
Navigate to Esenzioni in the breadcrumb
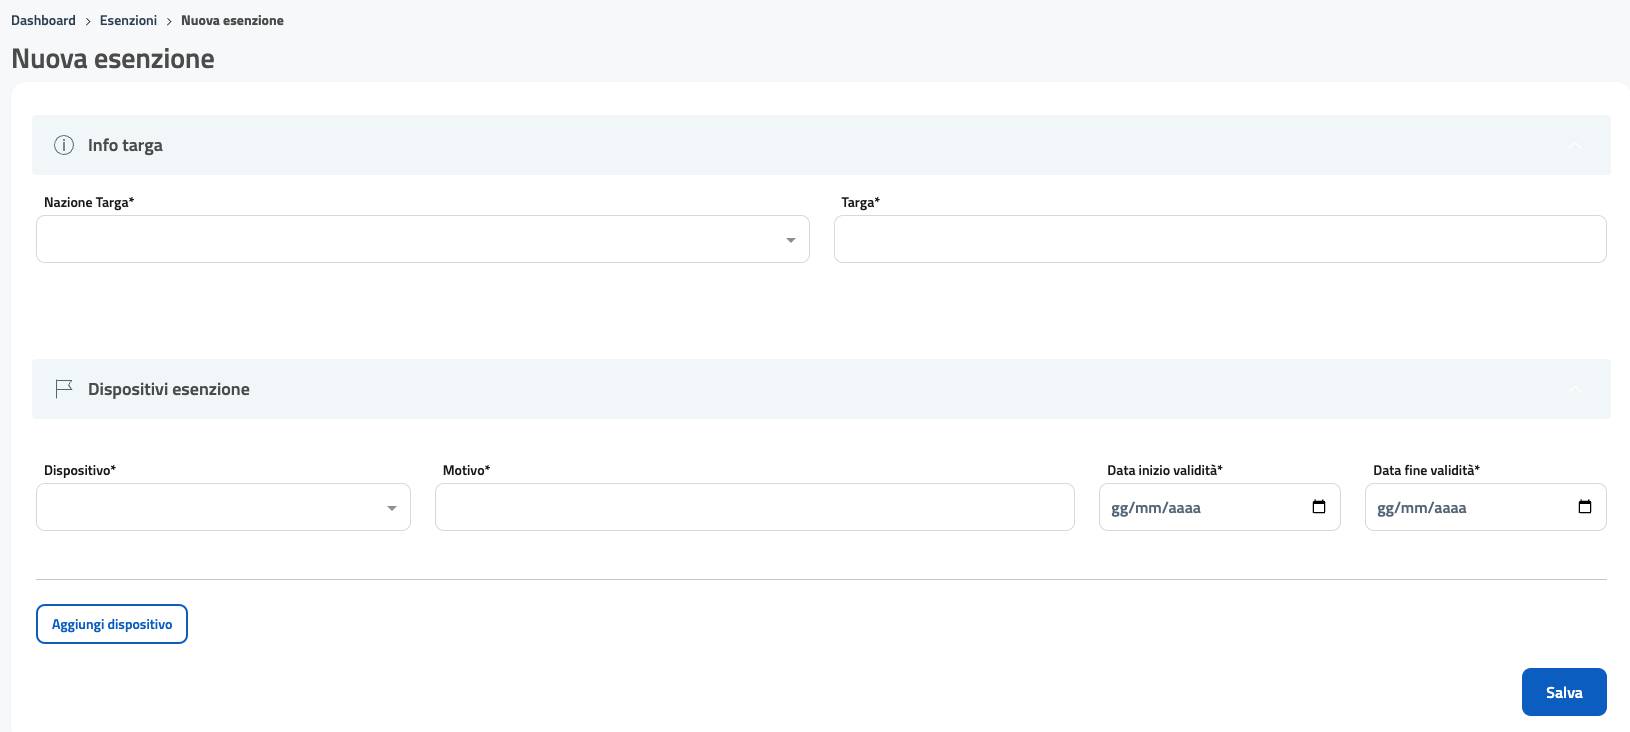pos(128,20)
